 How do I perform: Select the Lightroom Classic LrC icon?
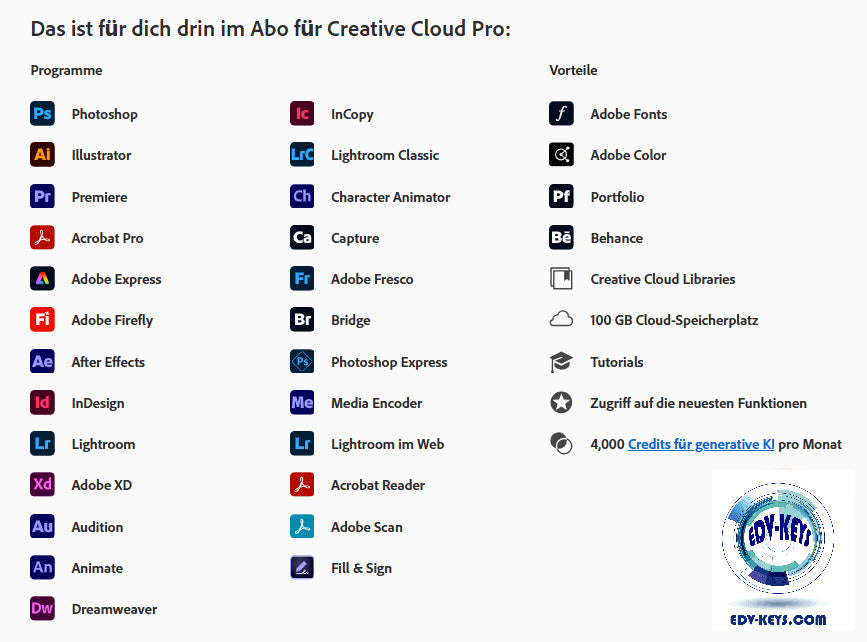302,155
